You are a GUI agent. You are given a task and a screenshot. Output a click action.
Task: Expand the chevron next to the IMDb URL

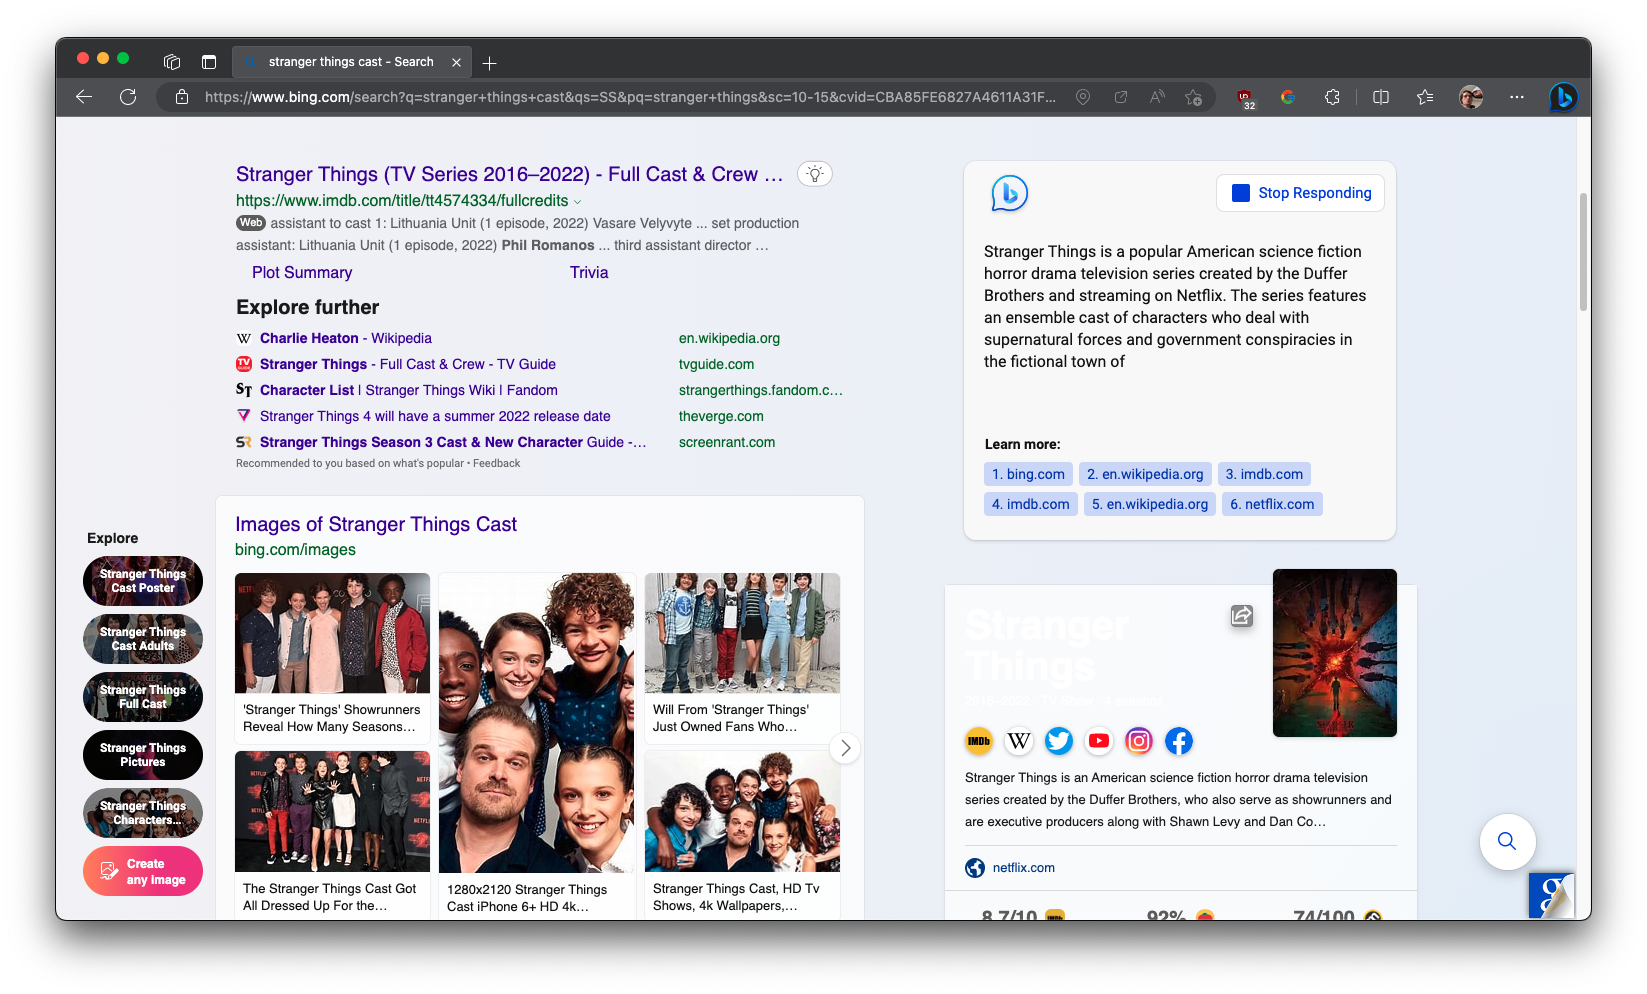click(579, 200)
